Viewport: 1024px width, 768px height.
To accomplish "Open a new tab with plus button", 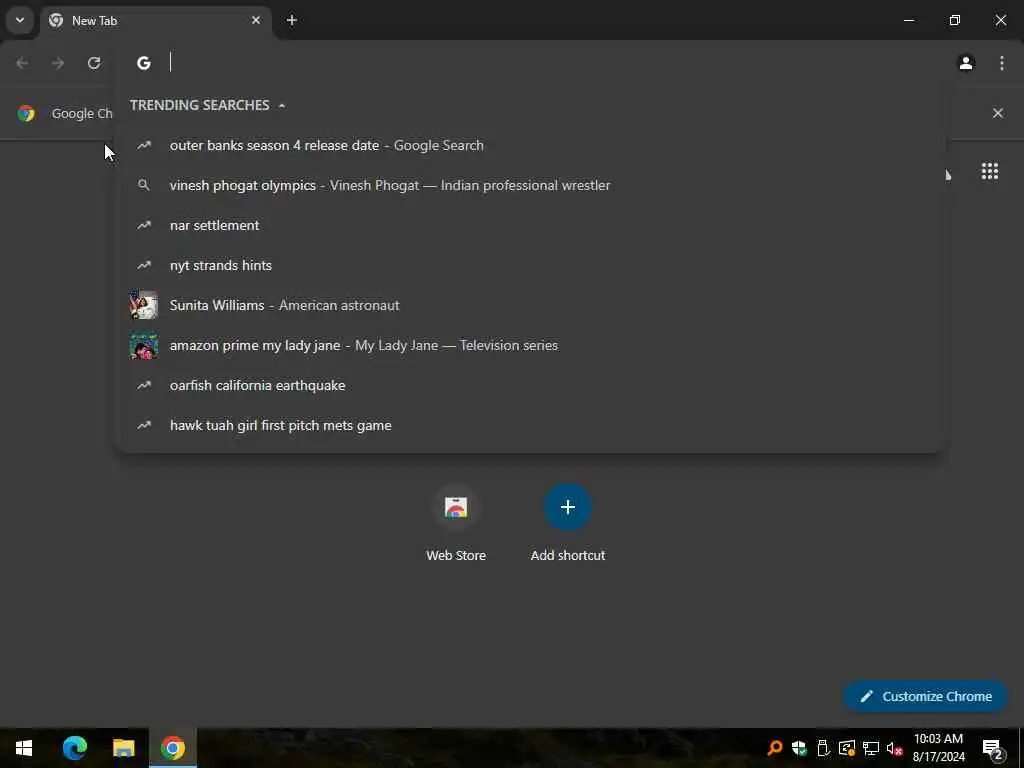I will [292, 20].
